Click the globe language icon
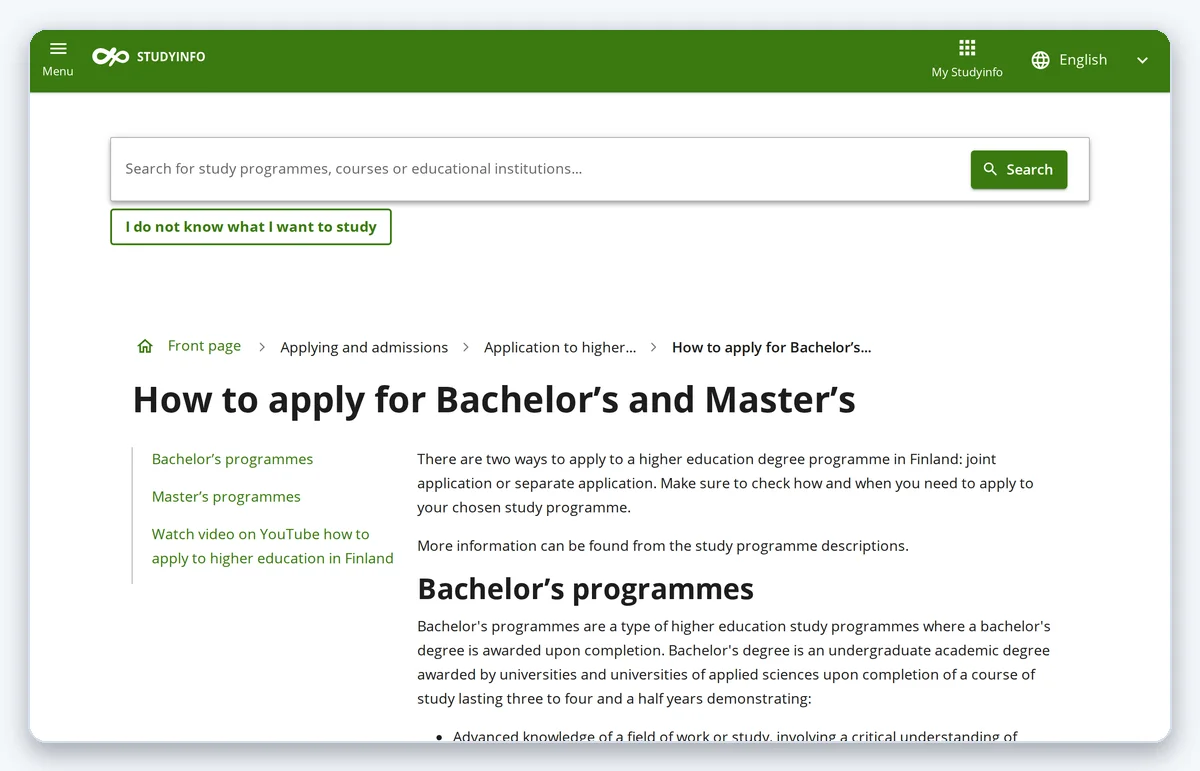Viewport: 1200px width, 771px height. [x=1041, y=60]
